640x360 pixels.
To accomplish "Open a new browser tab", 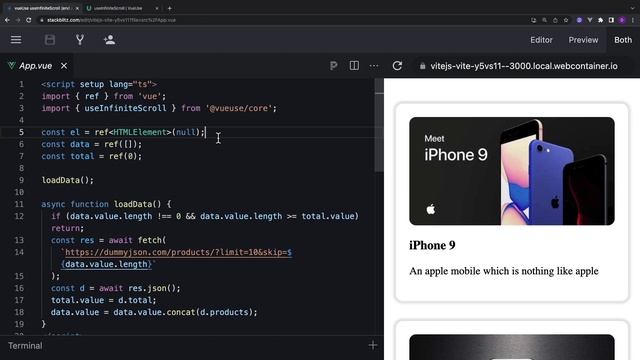I will 169,8.
